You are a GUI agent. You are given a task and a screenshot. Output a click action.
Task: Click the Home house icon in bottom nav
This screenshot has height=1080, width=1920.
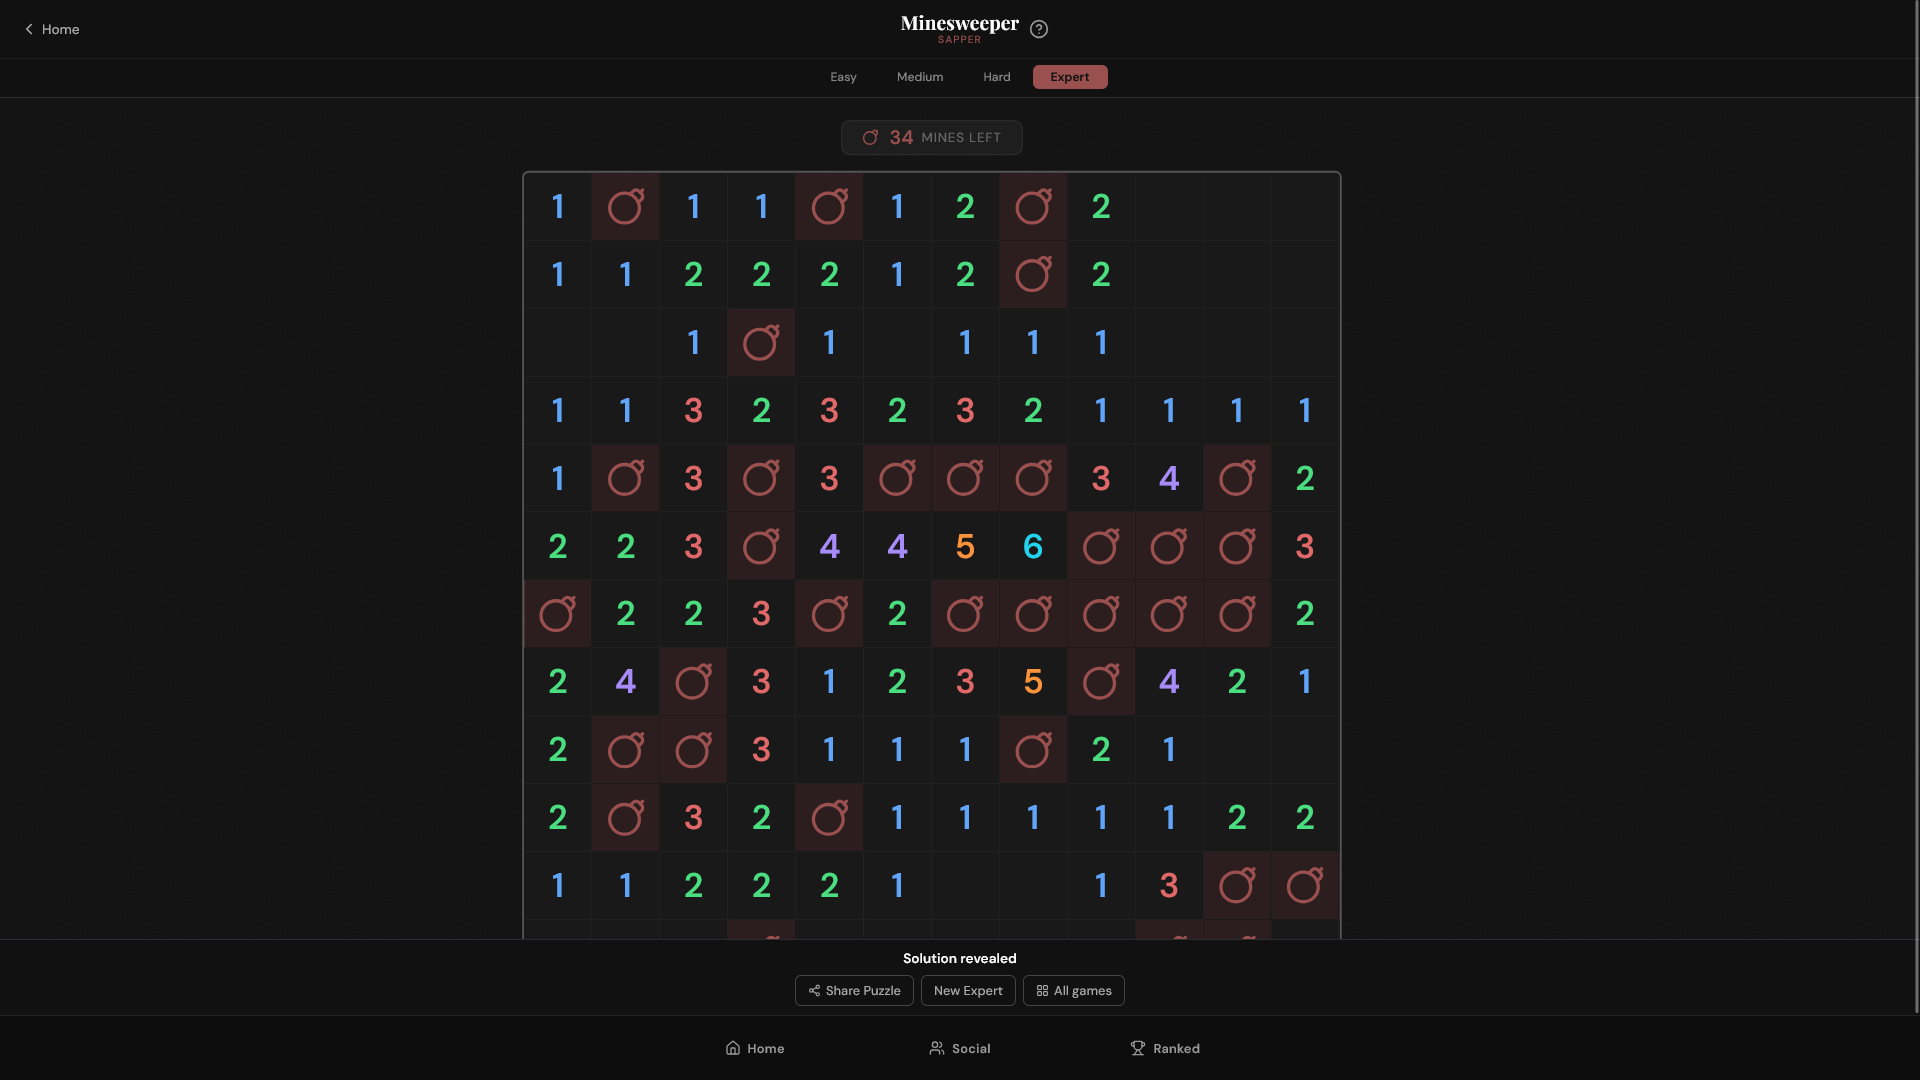click(x=733, y=1047)
